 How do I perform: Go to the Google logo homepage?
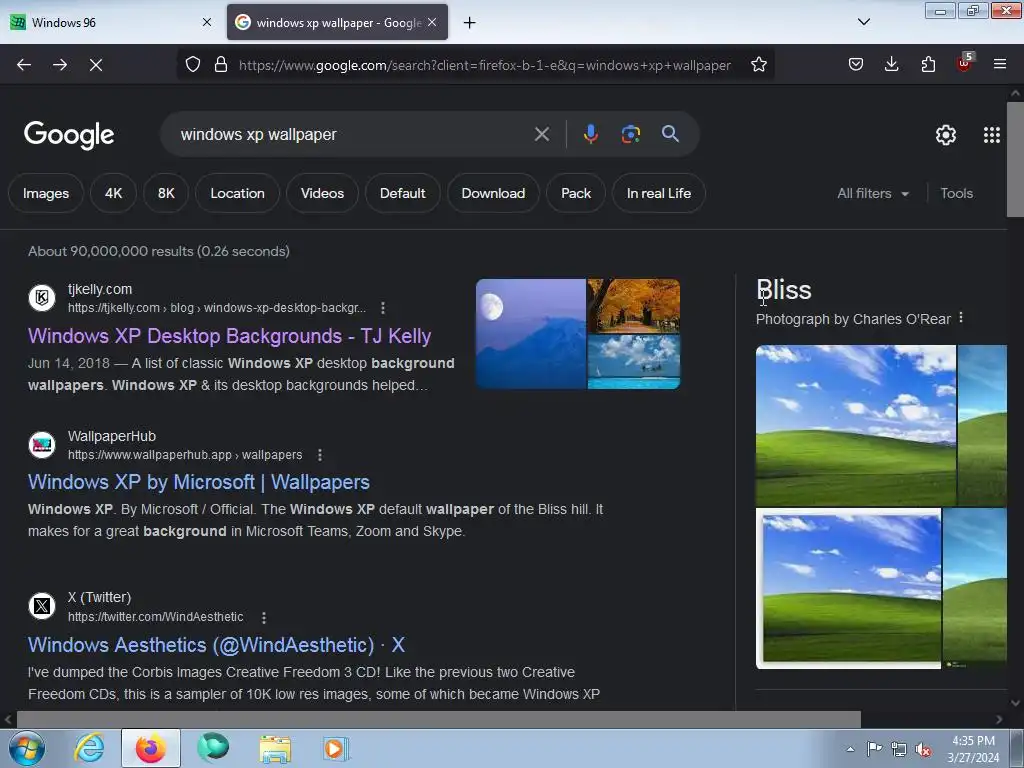(69, 135)
